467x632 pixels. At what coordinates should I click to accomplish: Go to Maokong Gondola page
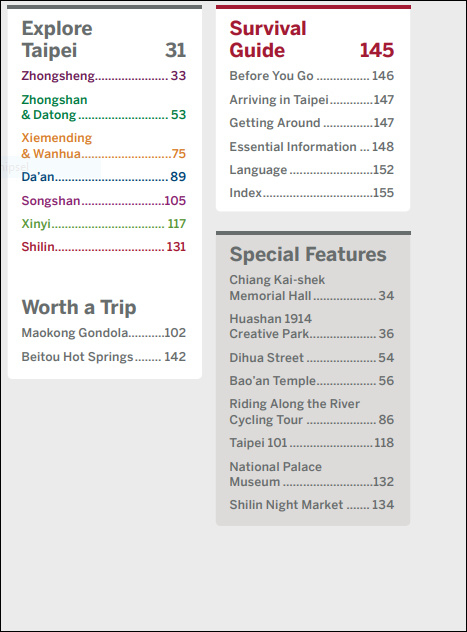tap(104, 333)
